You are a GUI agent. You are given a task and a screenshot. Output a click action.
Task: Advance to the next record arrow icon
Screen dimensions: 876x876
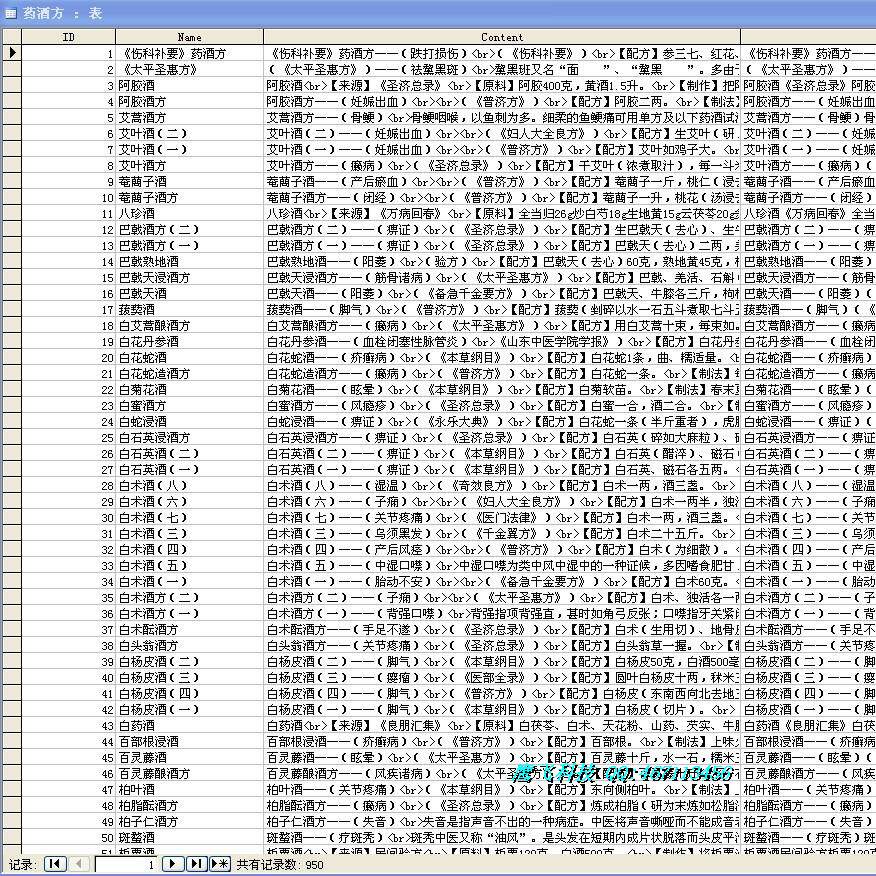pyautogui.click(x=172, y=865)
